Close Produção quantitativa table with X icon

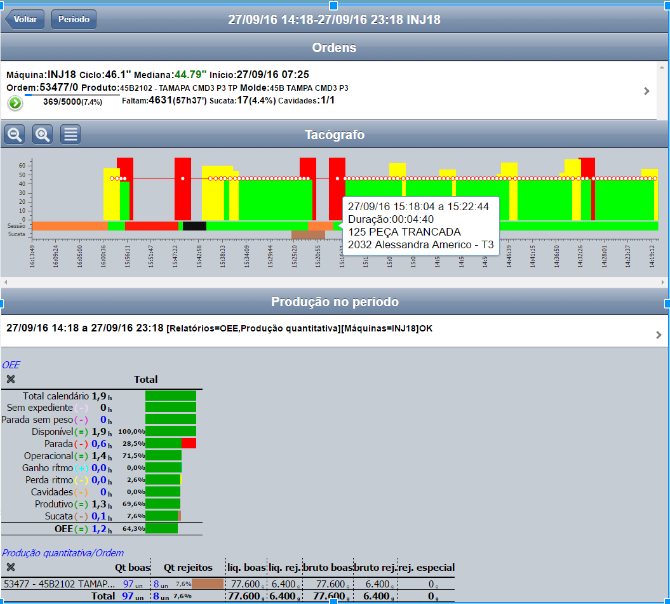[11, 567]
